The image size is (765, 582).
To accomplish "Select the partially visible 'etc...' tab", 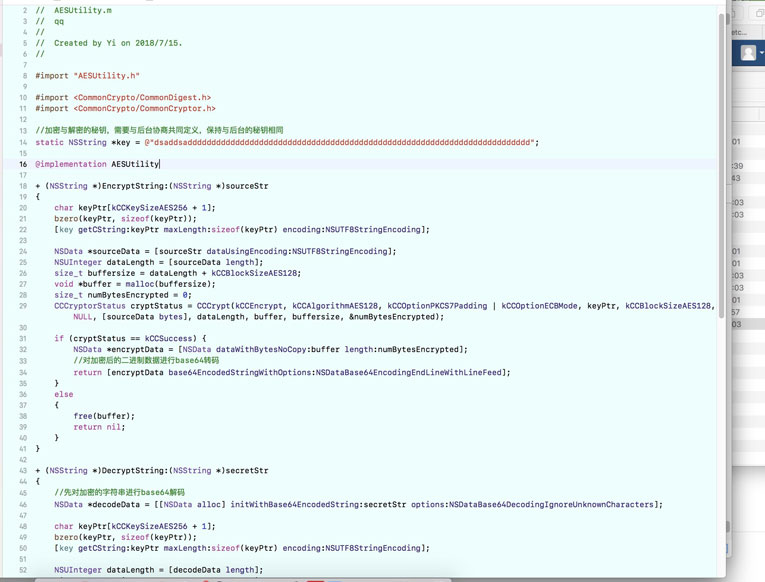I will (x=739, y=32).
